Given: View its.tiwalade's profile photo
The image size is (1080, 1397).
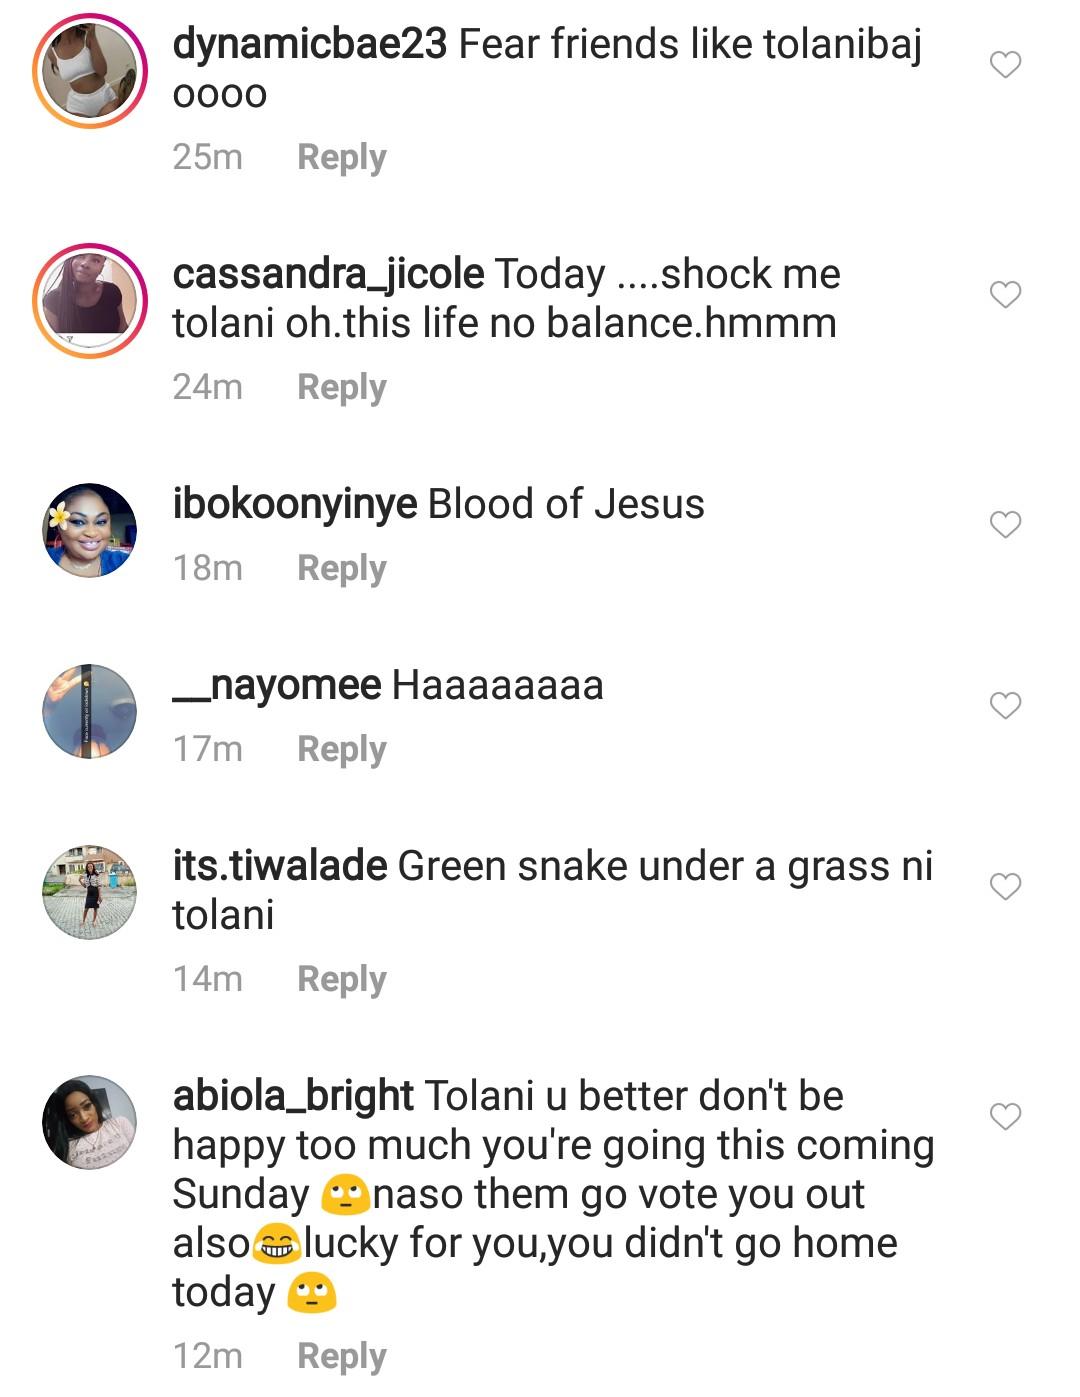Looking at the screenshot, I should pos(90,892).
